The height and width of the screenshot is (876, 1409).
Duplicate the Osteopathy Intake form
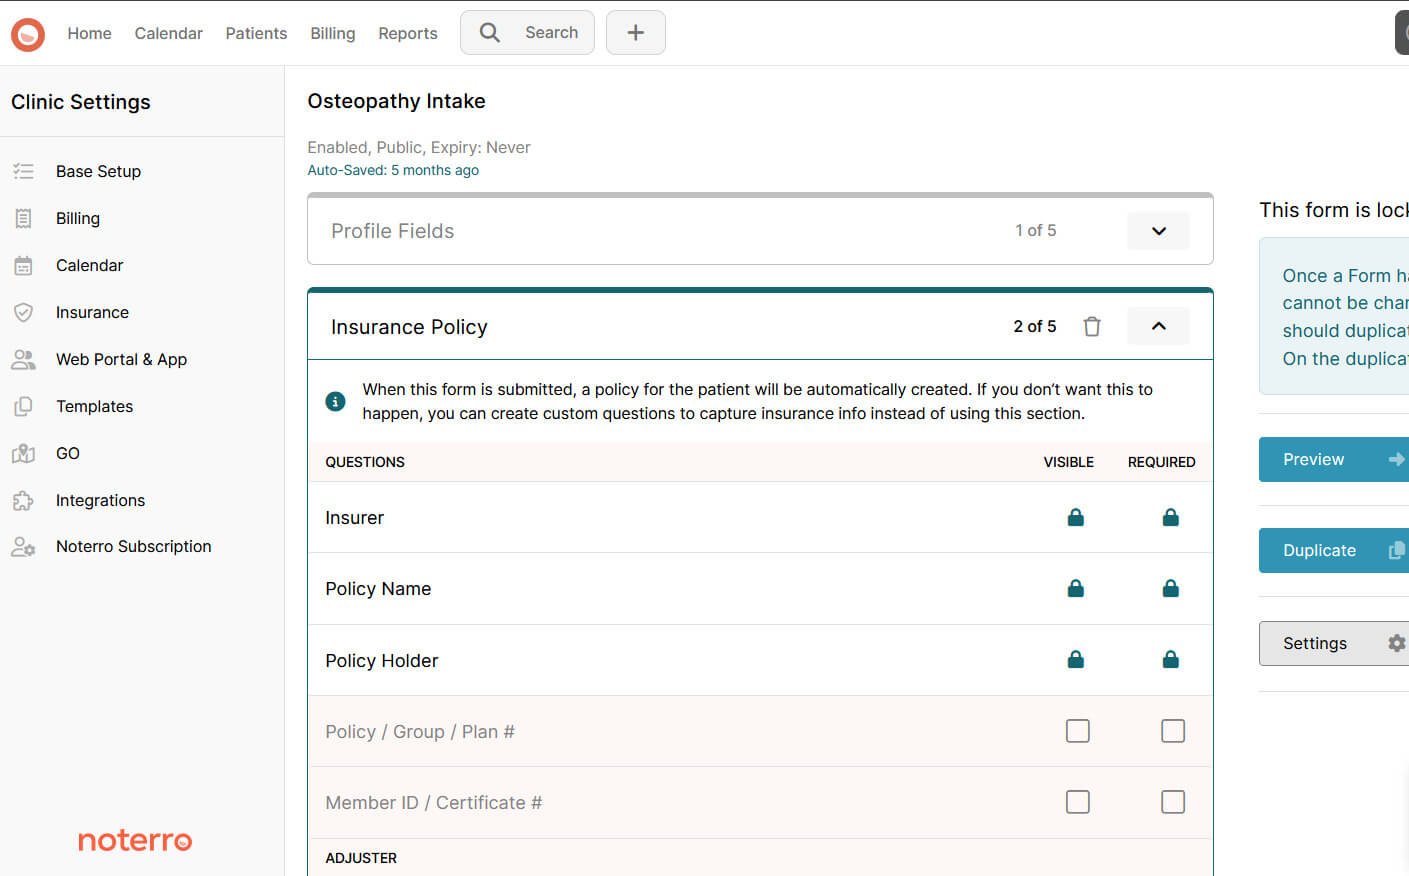pos(1334,550)
